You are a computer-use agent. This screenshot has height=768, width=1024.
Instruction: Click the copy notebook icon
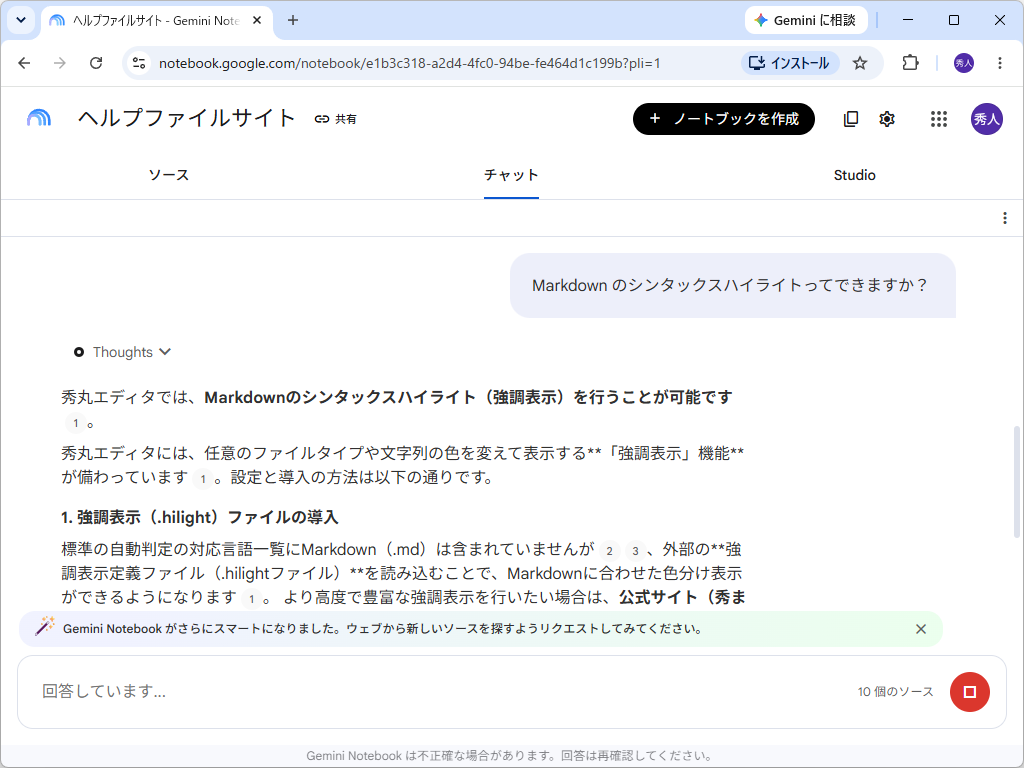(x=850, y=119)
